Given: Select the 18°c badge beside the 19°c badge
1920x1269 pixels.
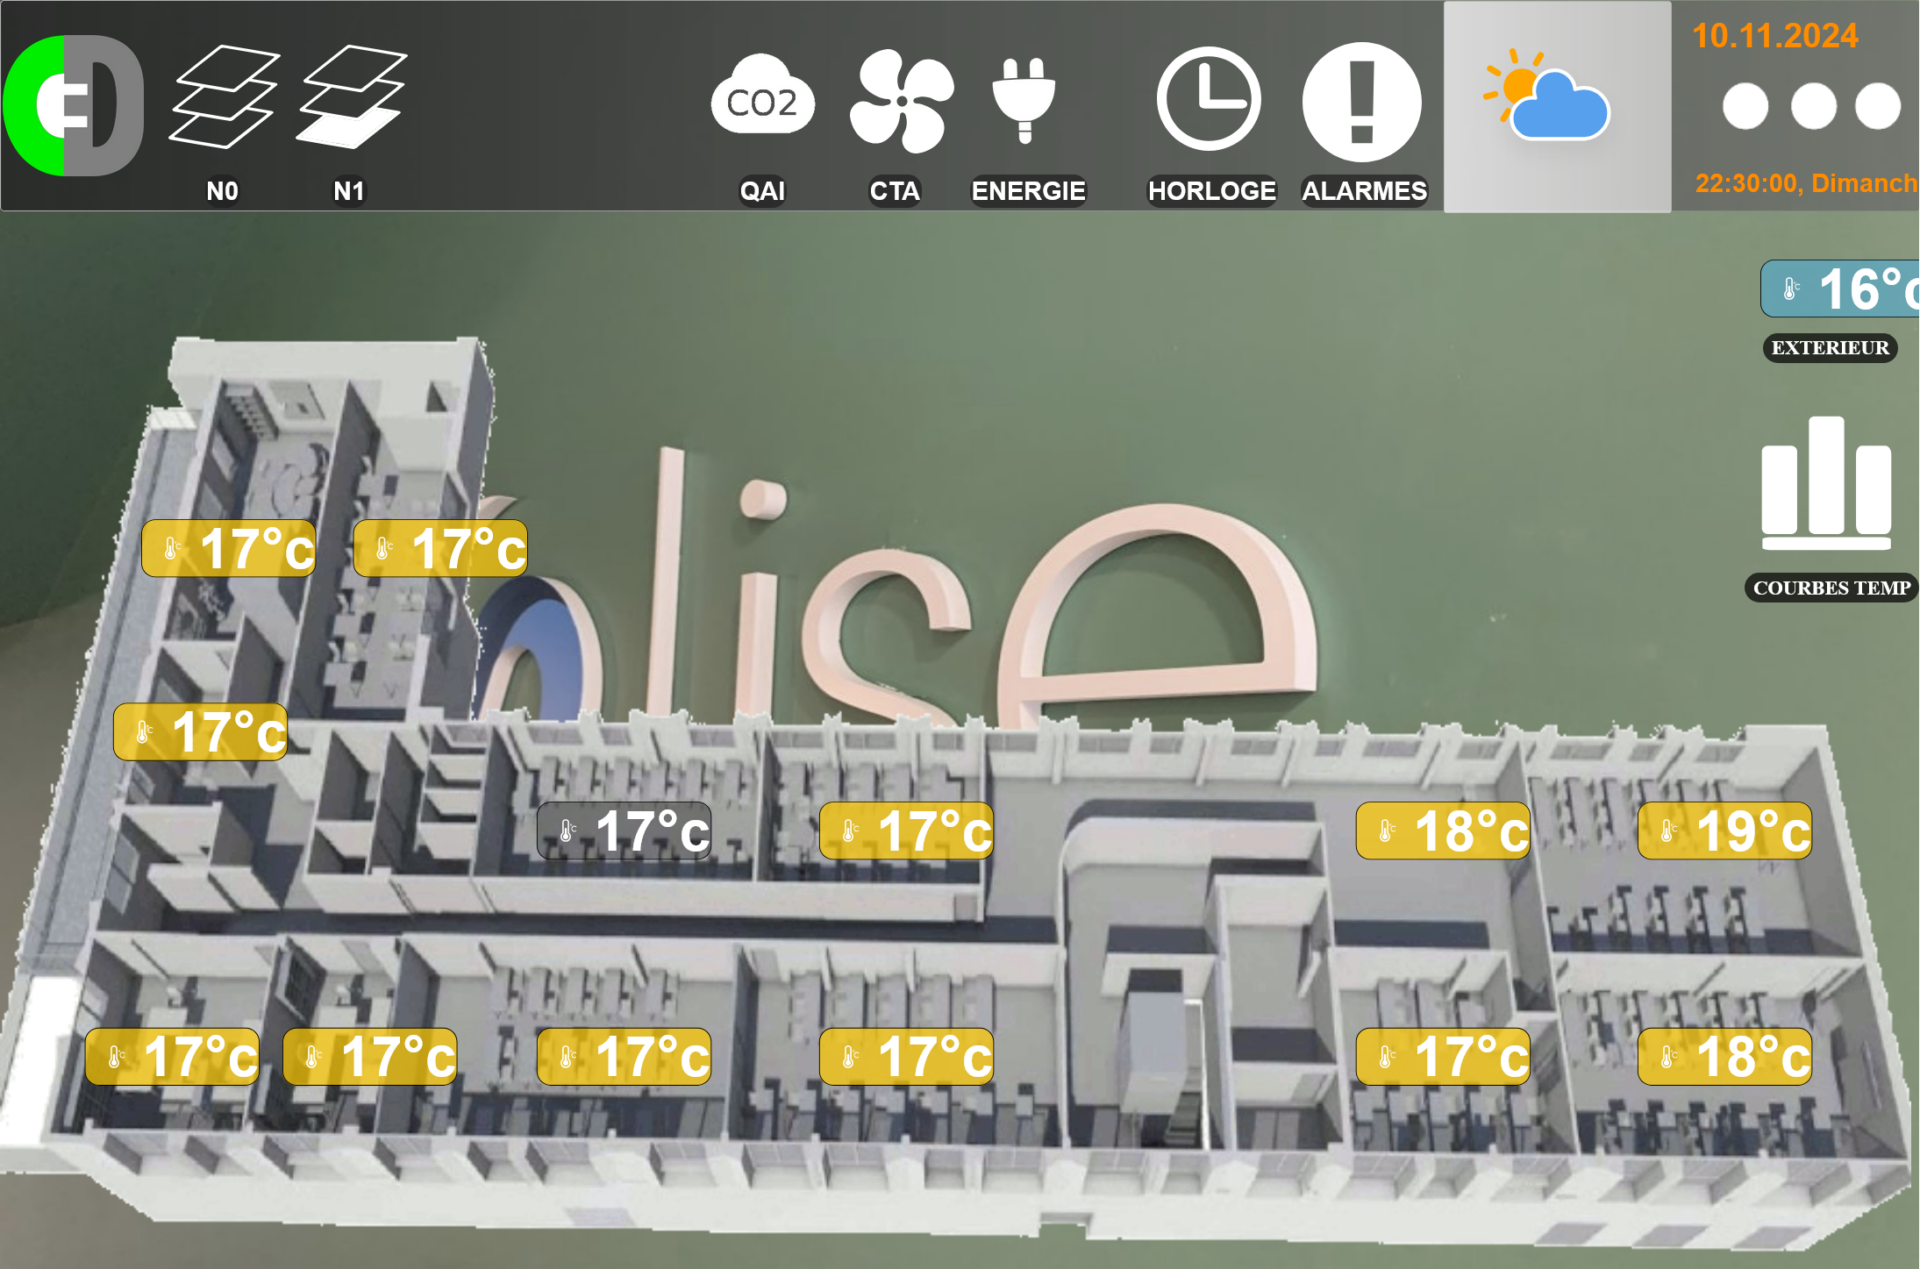Looking at the screenshot, I should [1443, 830].
